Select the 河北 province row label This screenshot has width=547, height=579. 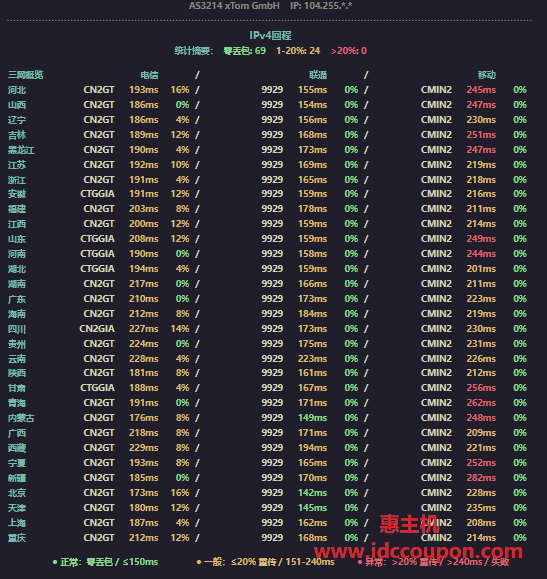coord(17,90)
